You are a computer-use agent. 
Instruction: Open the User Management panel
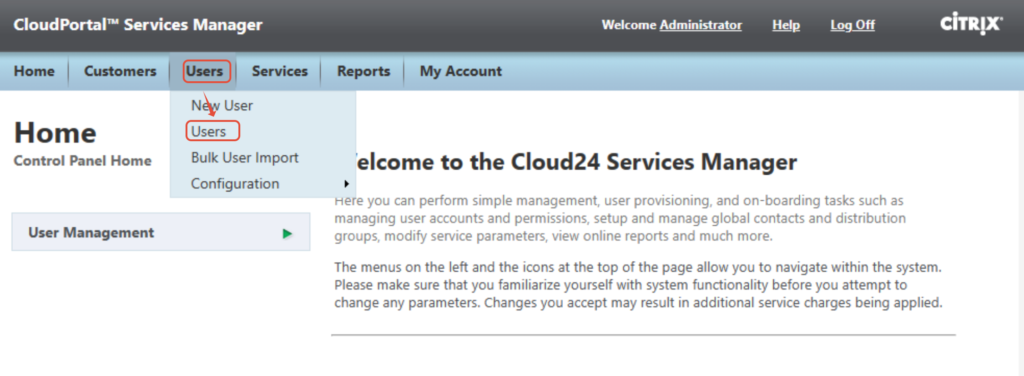pos(161,232)
